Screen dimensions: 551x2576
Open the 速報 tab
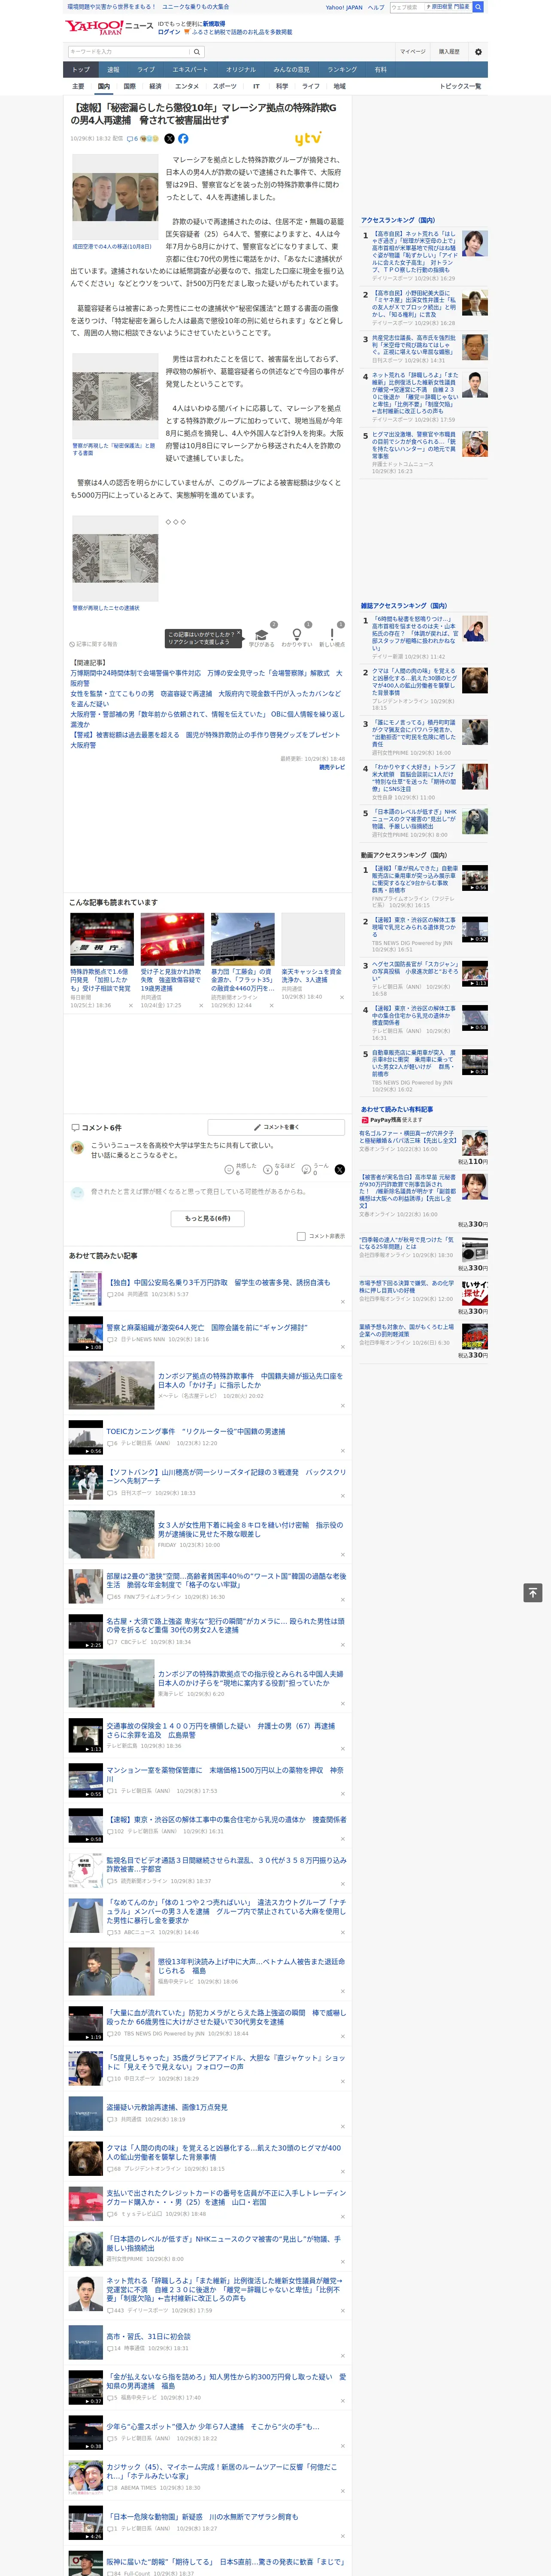113,70
